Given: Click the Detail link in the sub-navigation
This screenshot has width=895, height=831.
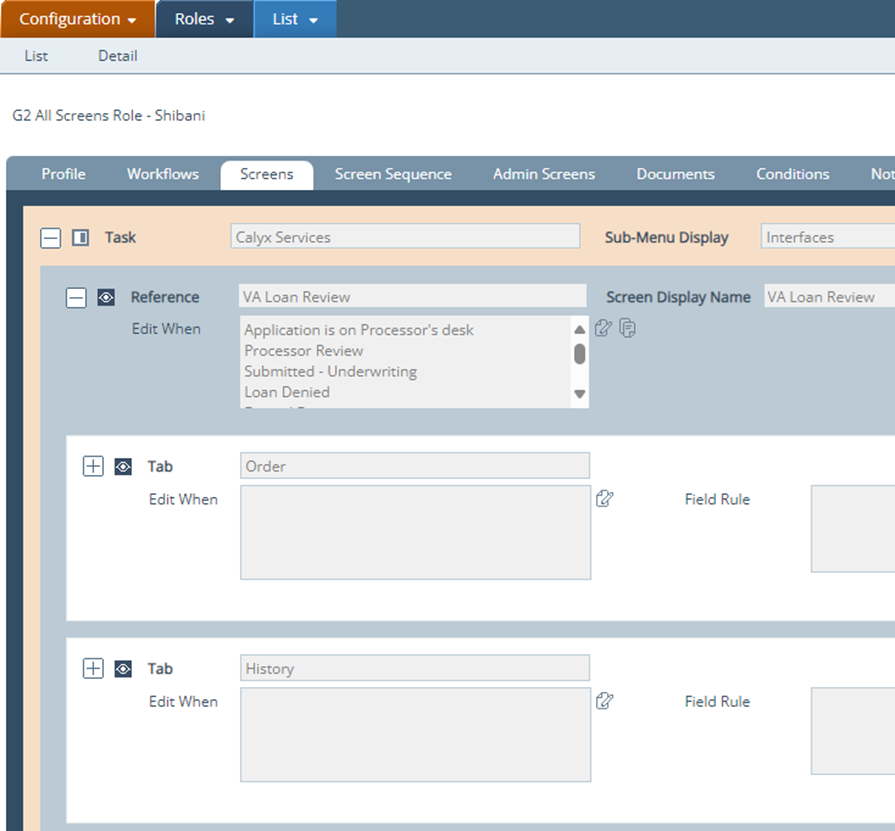Looking at the screenshot, I should tap(117, 56).
